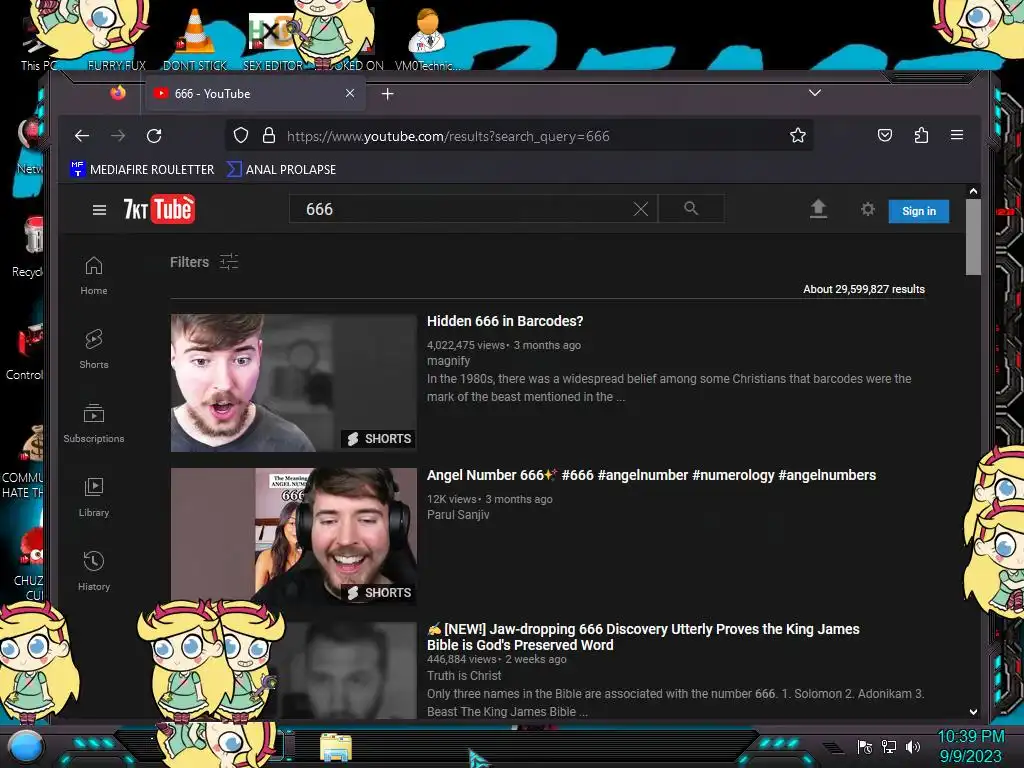Open the extensions puzzle icon
The width and height of the screenshot is (1024, 768).
point(921,135)
